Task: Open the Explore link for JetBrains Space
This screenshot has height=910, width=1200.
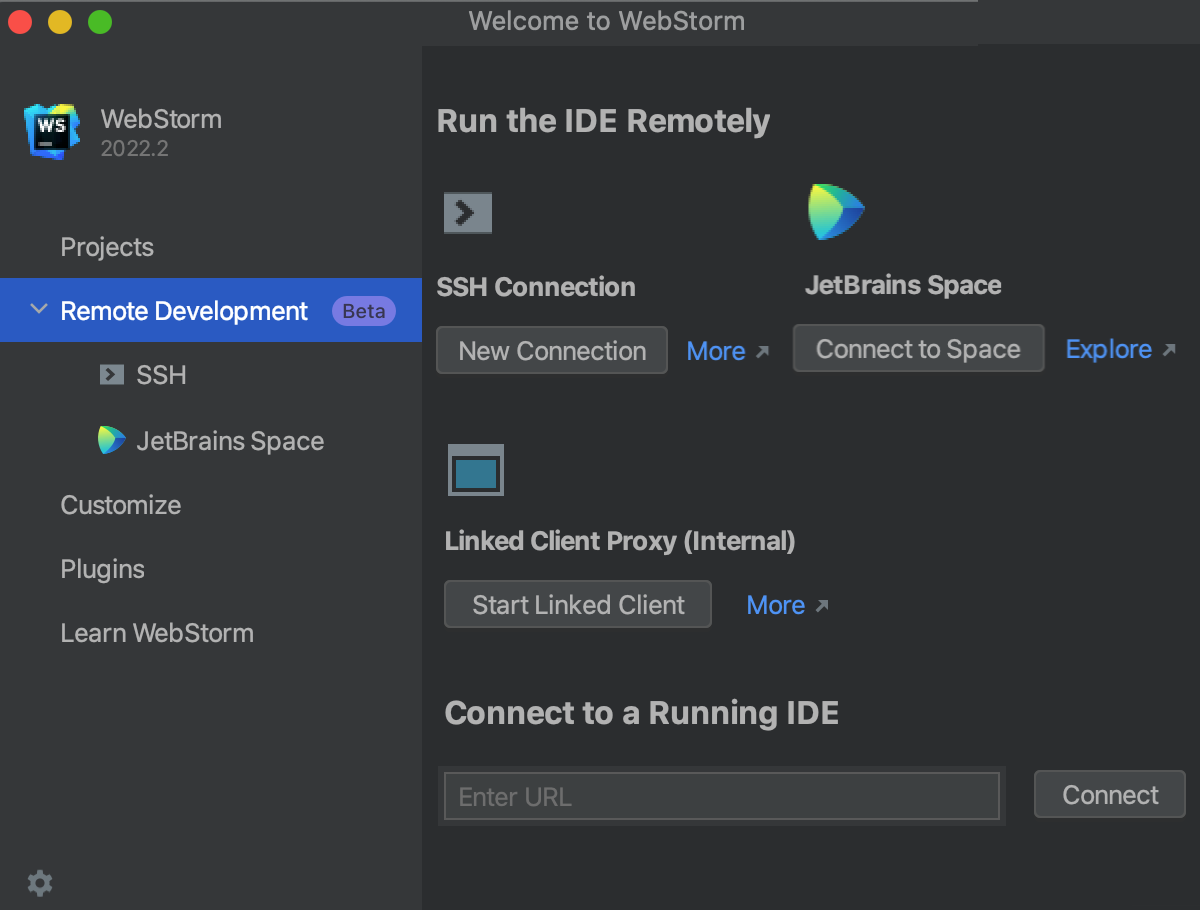Action: [x=1110, y=348]
